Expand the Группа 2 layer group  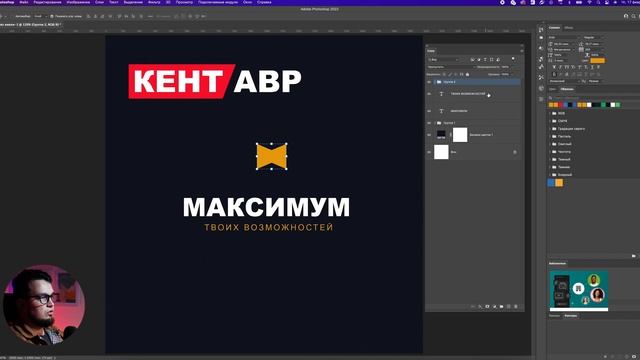[435, 82]
